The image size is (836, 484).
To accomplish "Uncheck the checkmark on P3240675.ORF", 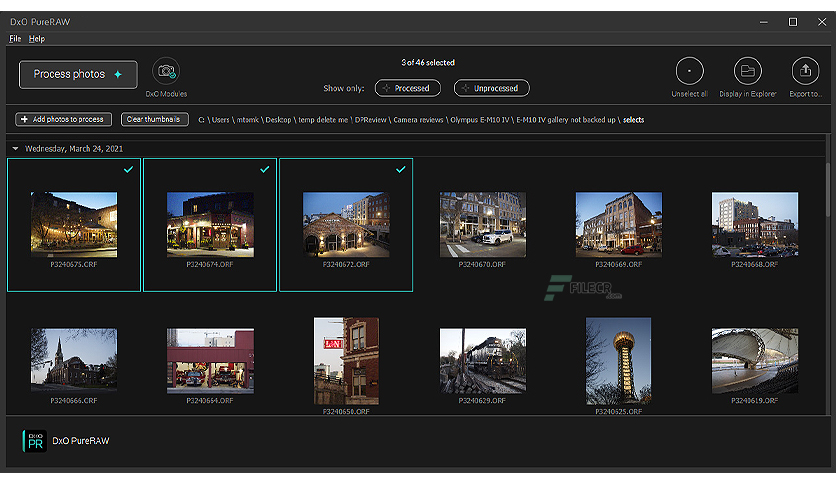I will coord(128,170).
